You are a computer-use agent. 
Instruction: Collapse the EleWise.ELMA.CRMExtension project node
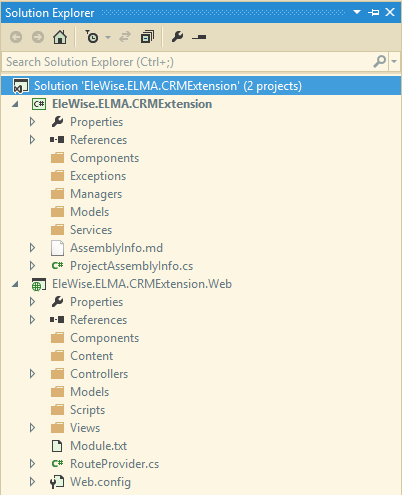click(x=15, y=104)
